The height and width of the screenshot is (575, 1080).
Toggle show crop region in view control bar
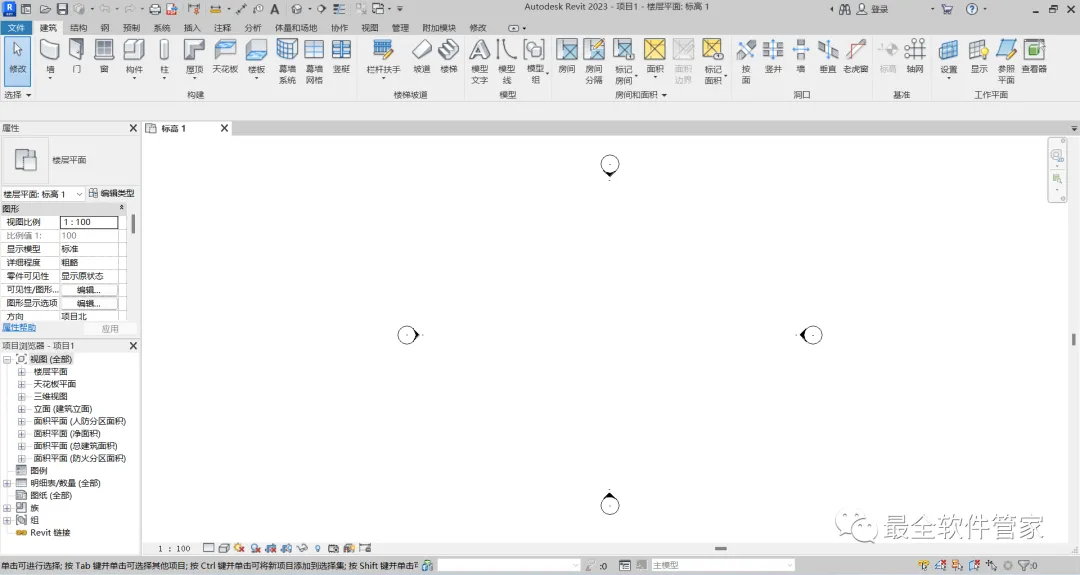(x=286, y=548)
